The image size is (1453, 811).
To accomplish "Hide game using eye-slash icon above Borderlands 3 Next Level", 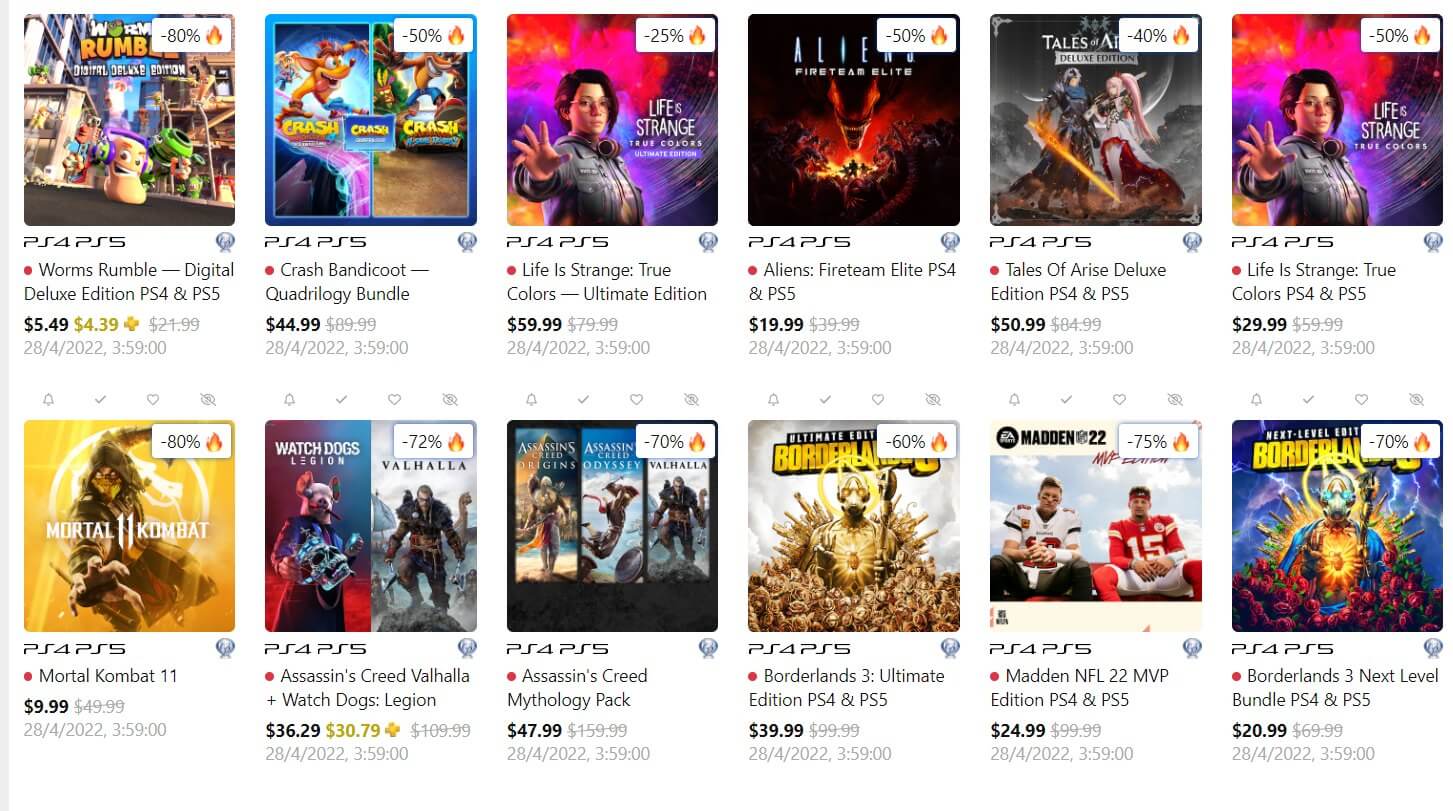I will (x=1416, y=399).
